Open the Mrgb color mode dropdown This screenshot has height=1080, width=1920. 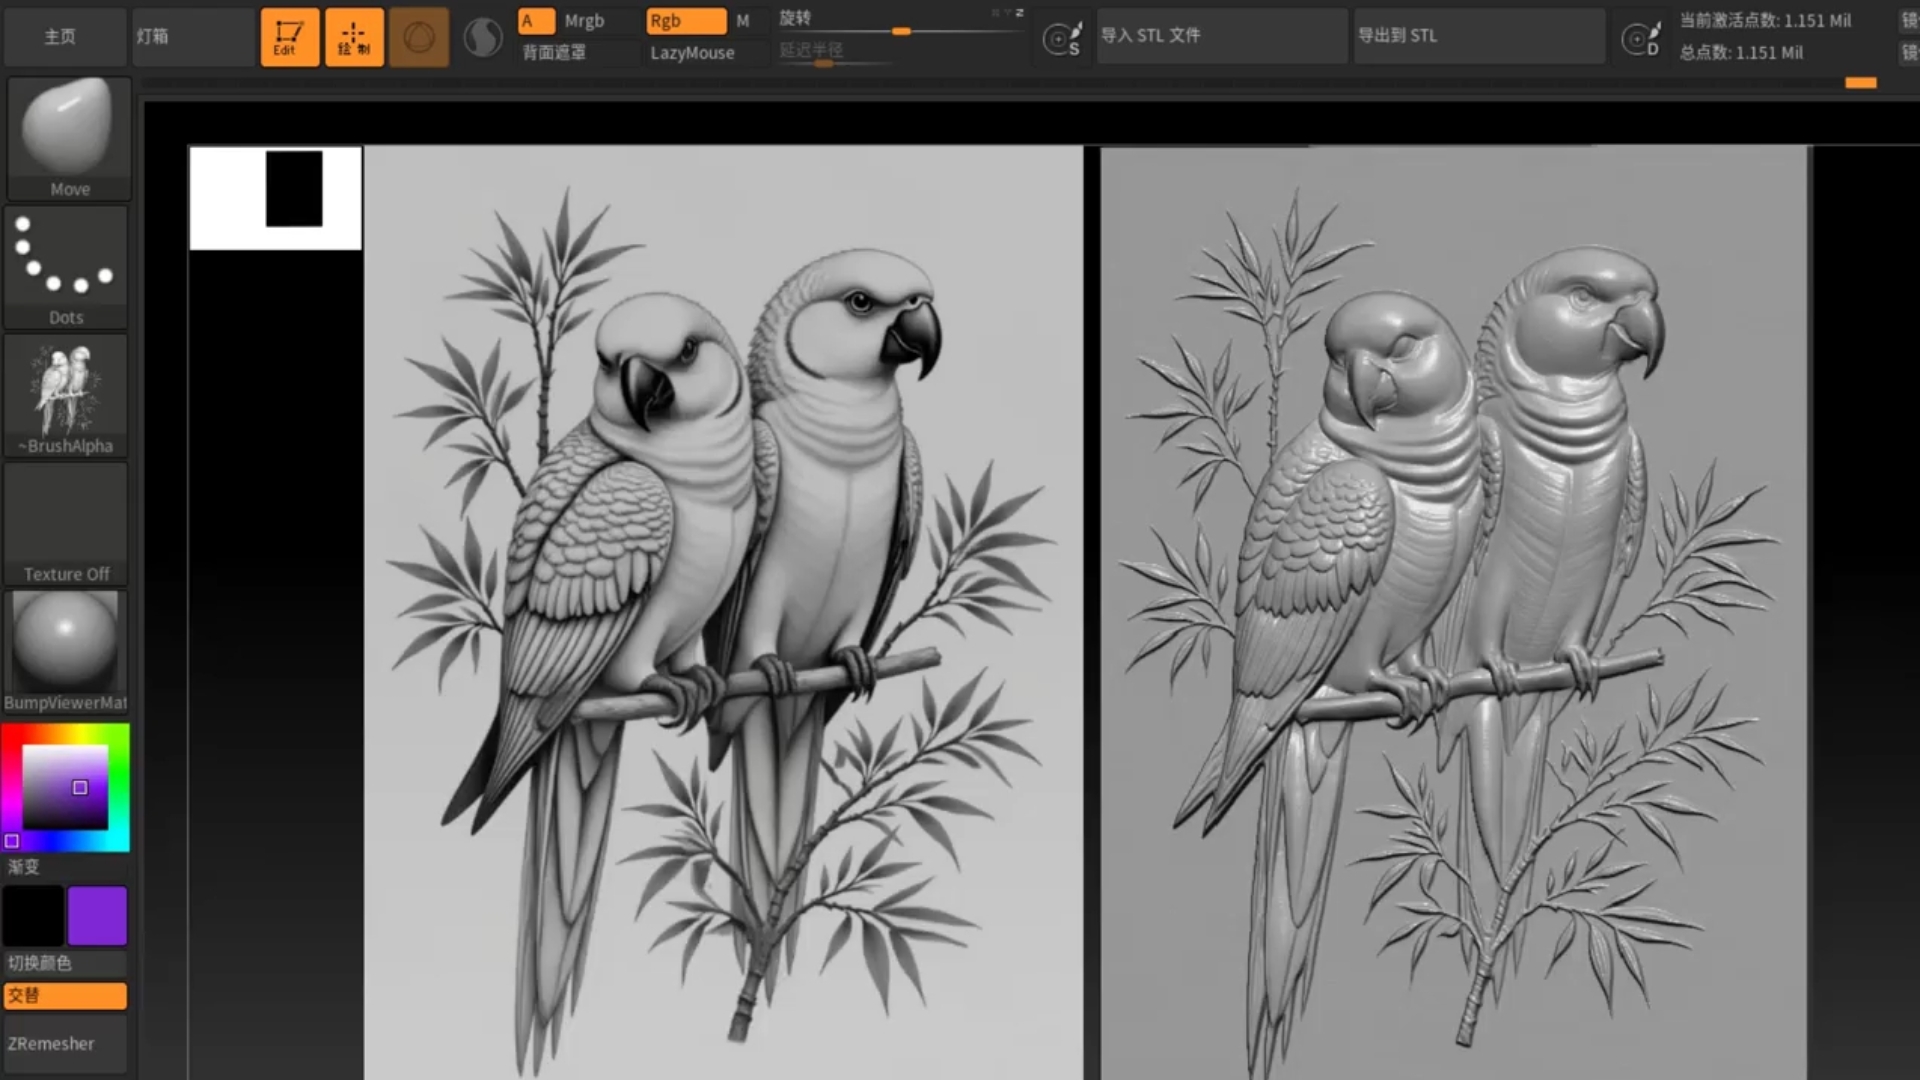click(x=584, y=18)
